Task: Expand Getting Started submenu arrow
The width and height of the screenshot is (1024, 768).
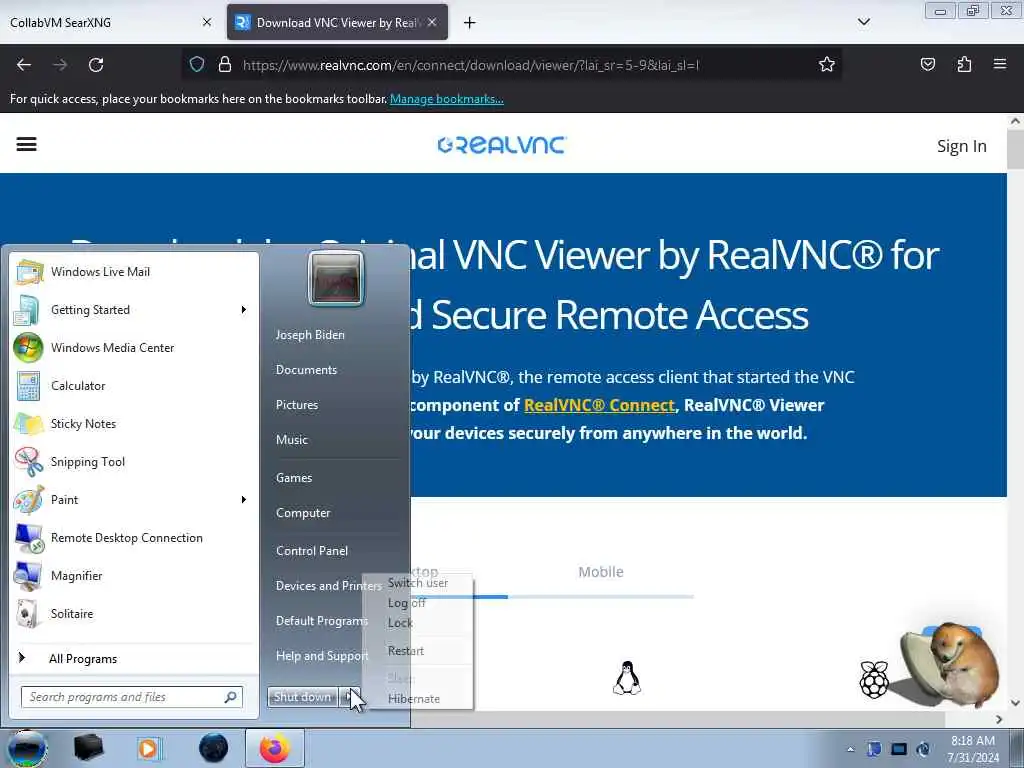Action: (x=244, y=310)
